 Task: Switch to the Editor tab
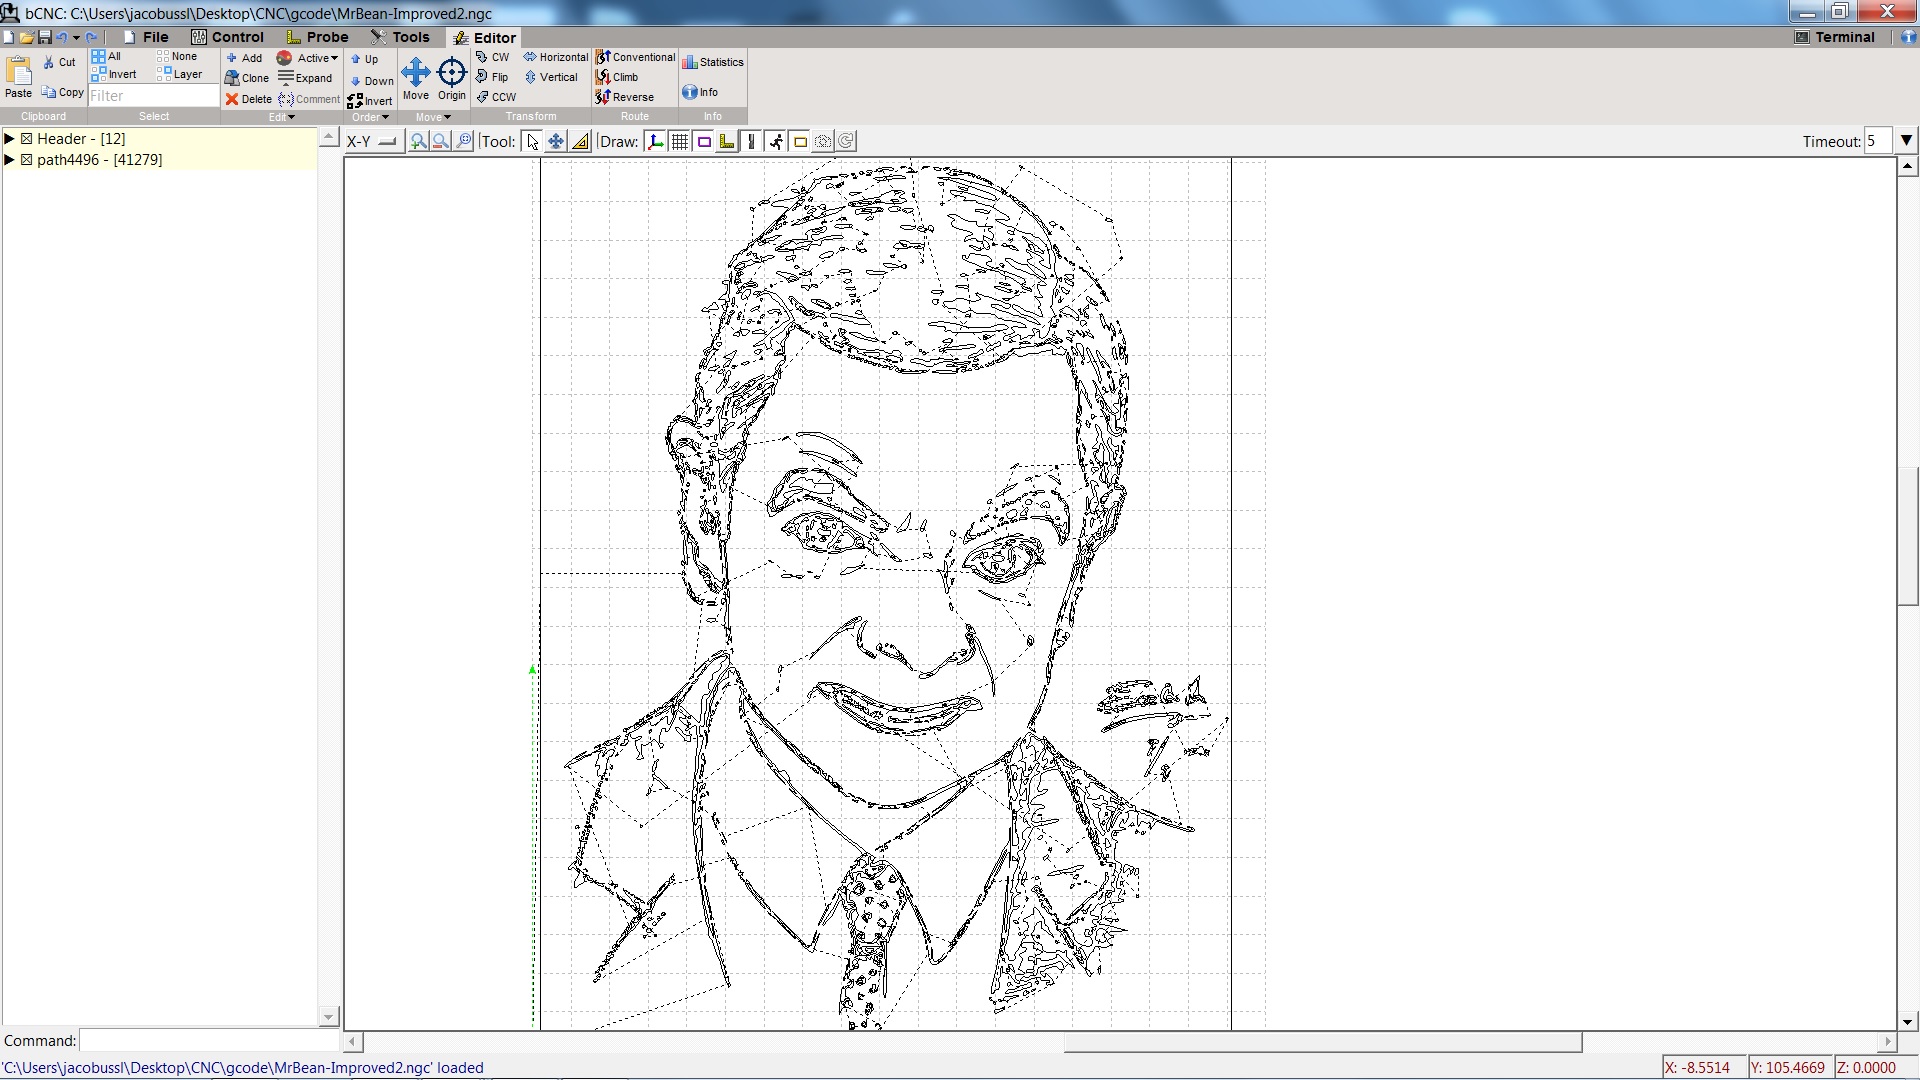(485, 37)
